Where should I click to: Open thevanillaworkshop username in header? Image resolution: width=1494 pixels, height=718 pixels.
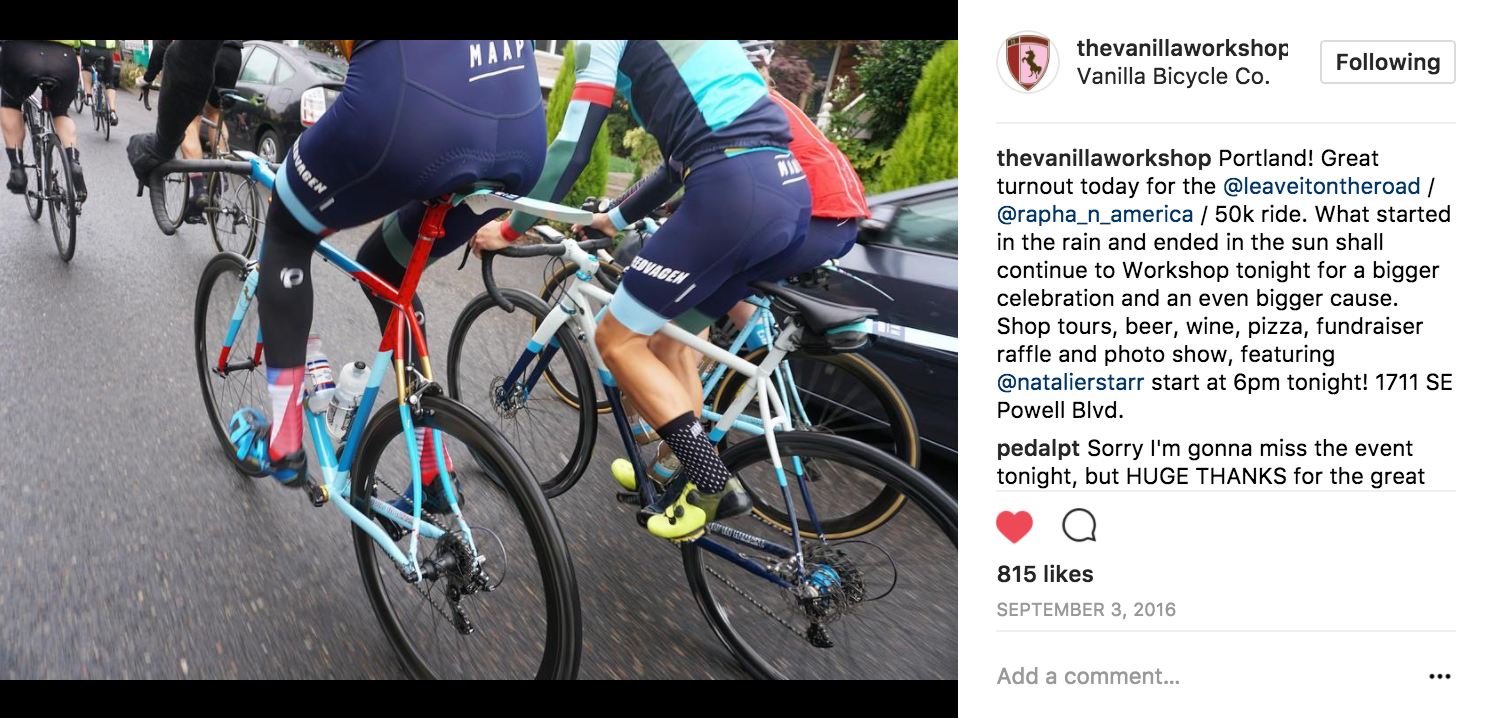click(1182, 48)
